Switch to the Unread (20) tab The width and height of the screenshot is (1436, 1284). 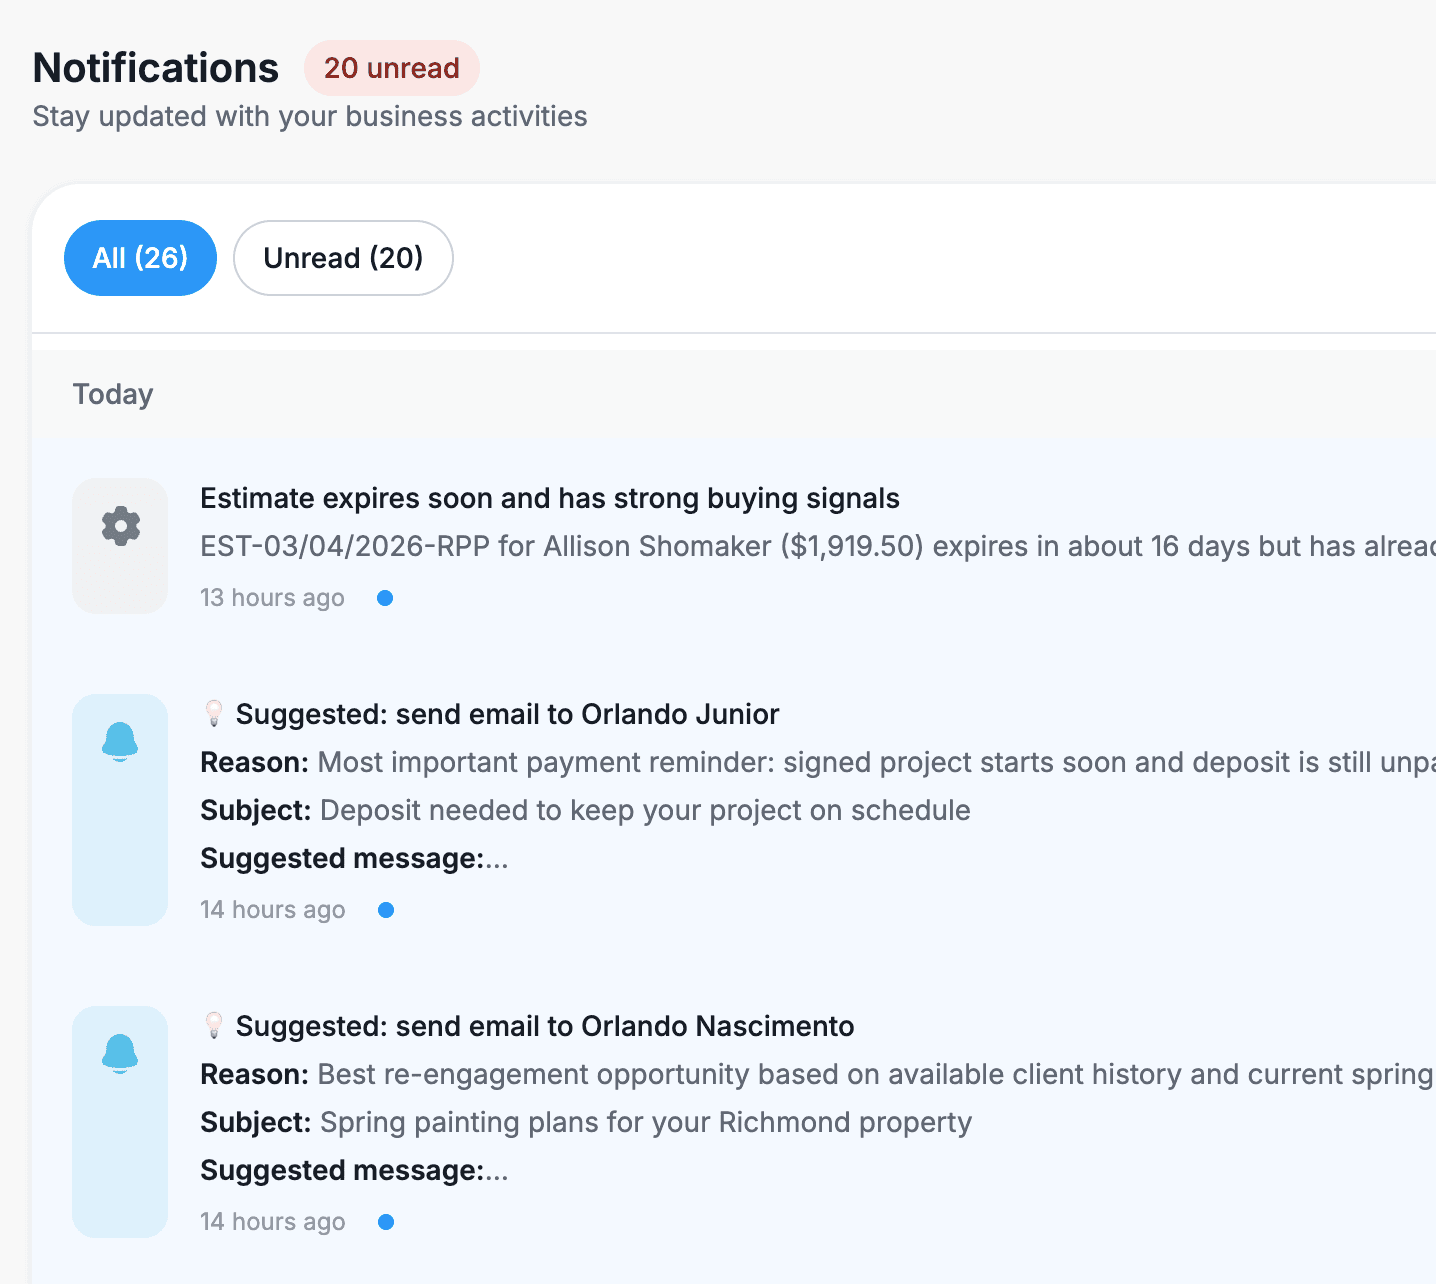point(343,258)
